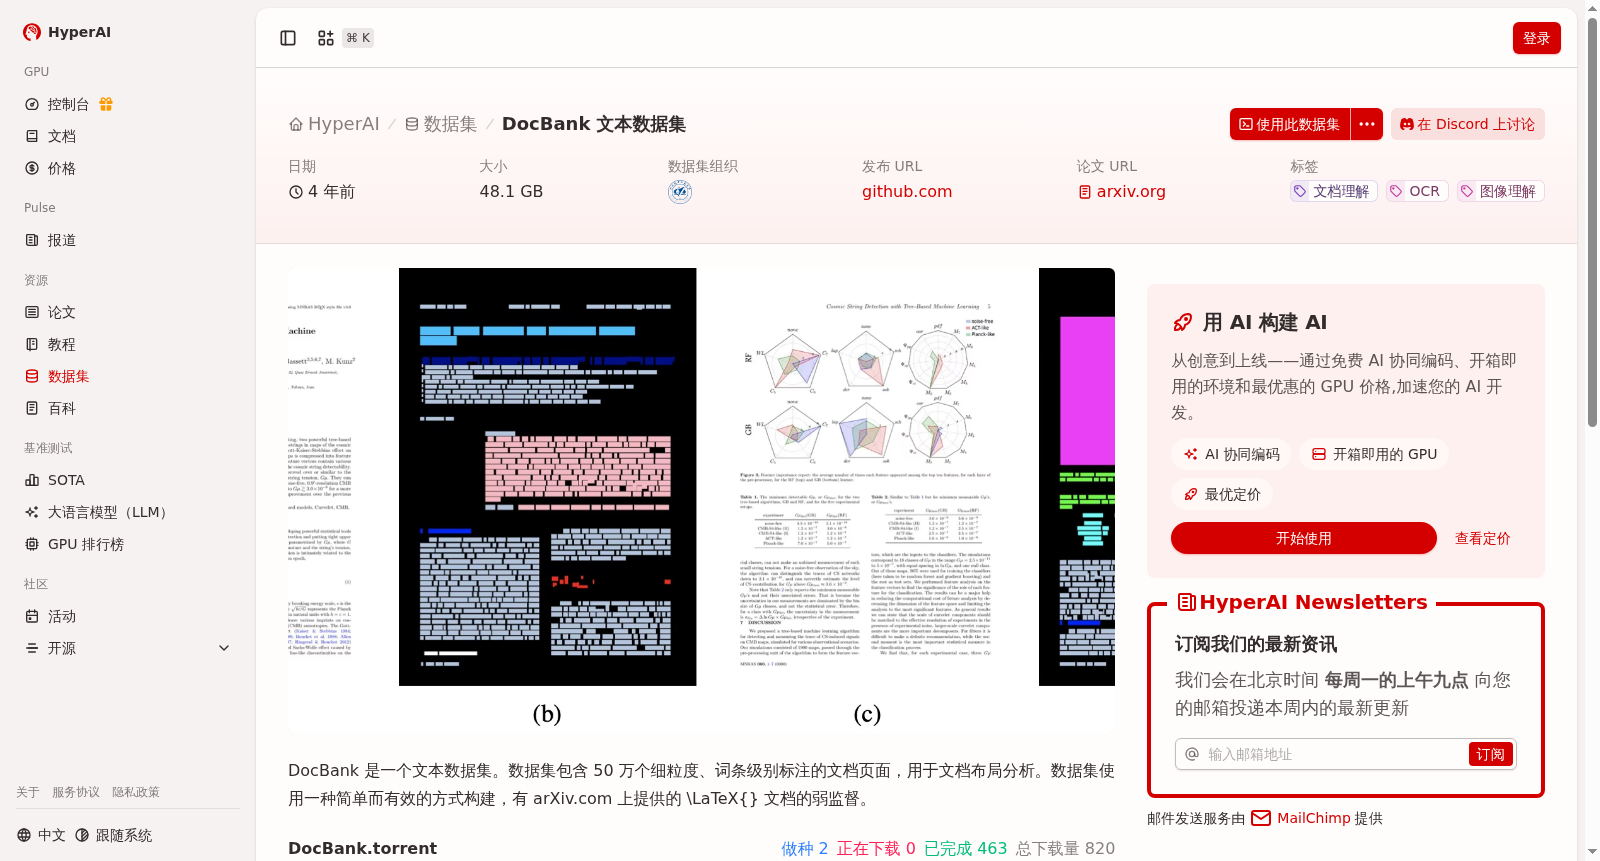
Task: Select the 文档理解 tag
Action: (1334, 191)
